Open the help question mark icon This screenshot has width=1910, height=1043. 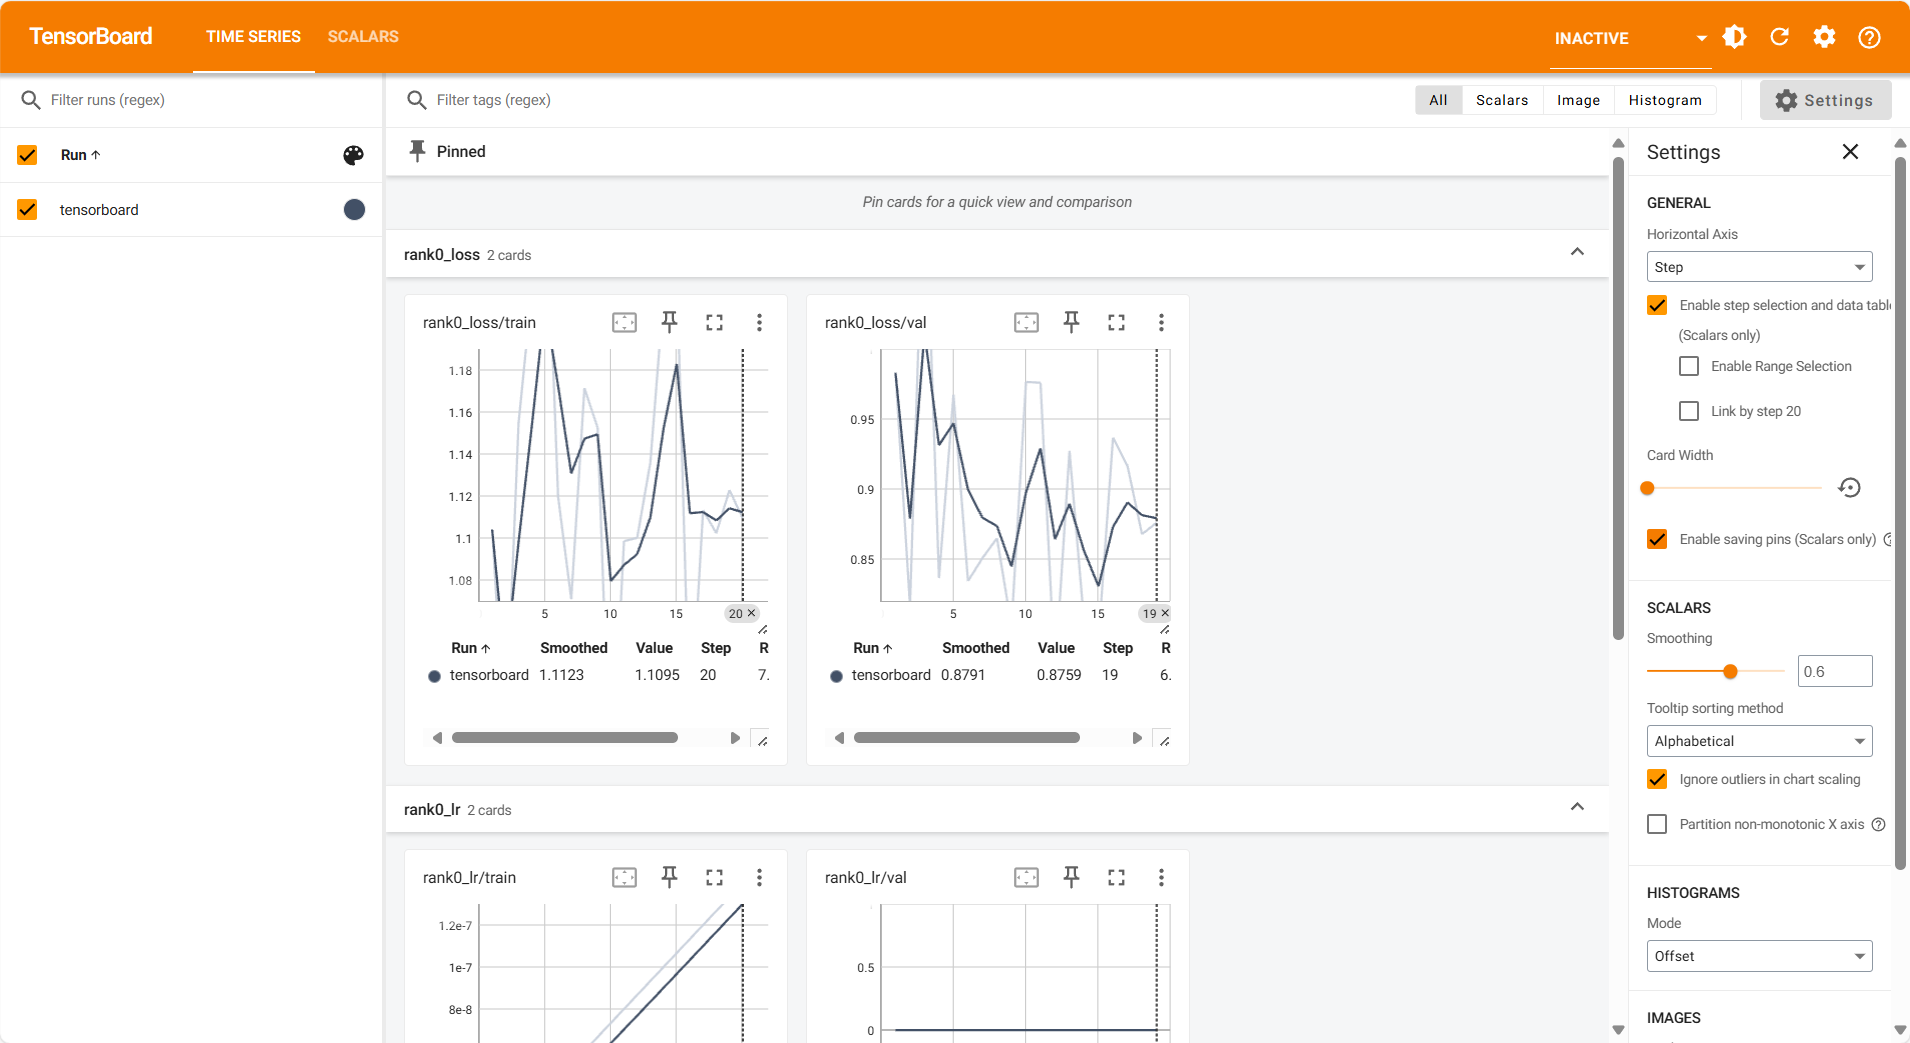click(1869, 37)
